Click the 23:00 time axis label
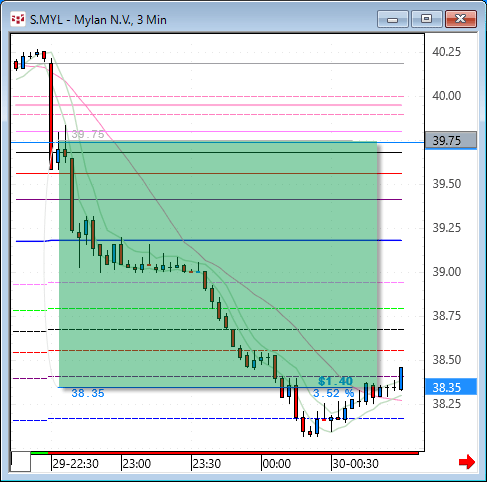Viewport: 487px width, 482px height. click(137, 464)
